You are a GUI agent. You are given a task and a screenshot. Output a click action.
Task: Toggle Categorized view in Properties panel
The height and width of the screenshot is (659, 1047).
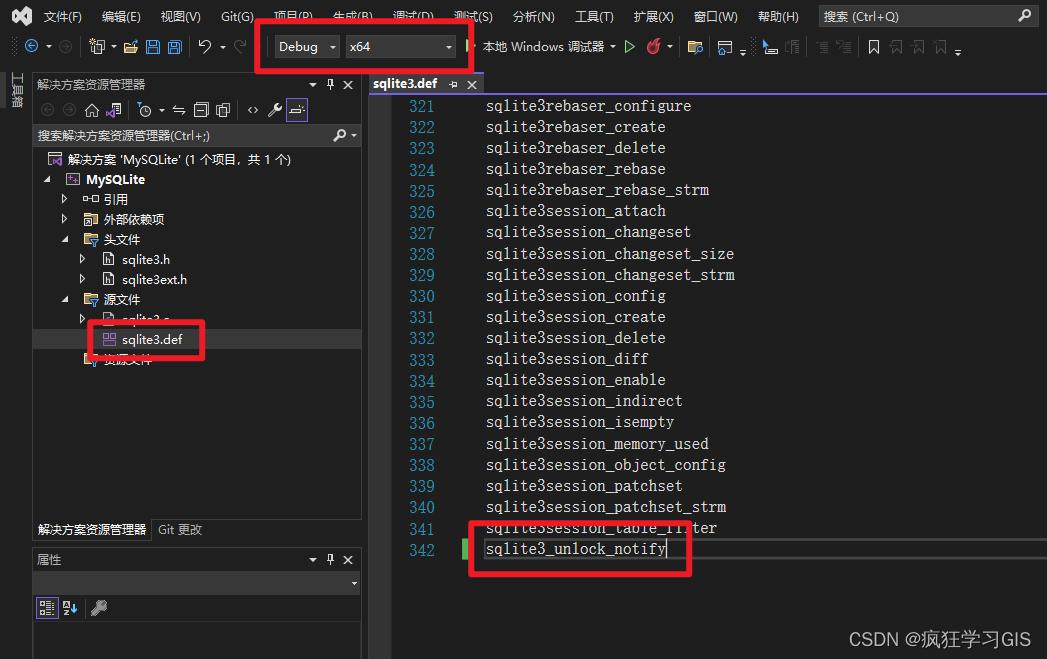47,608
